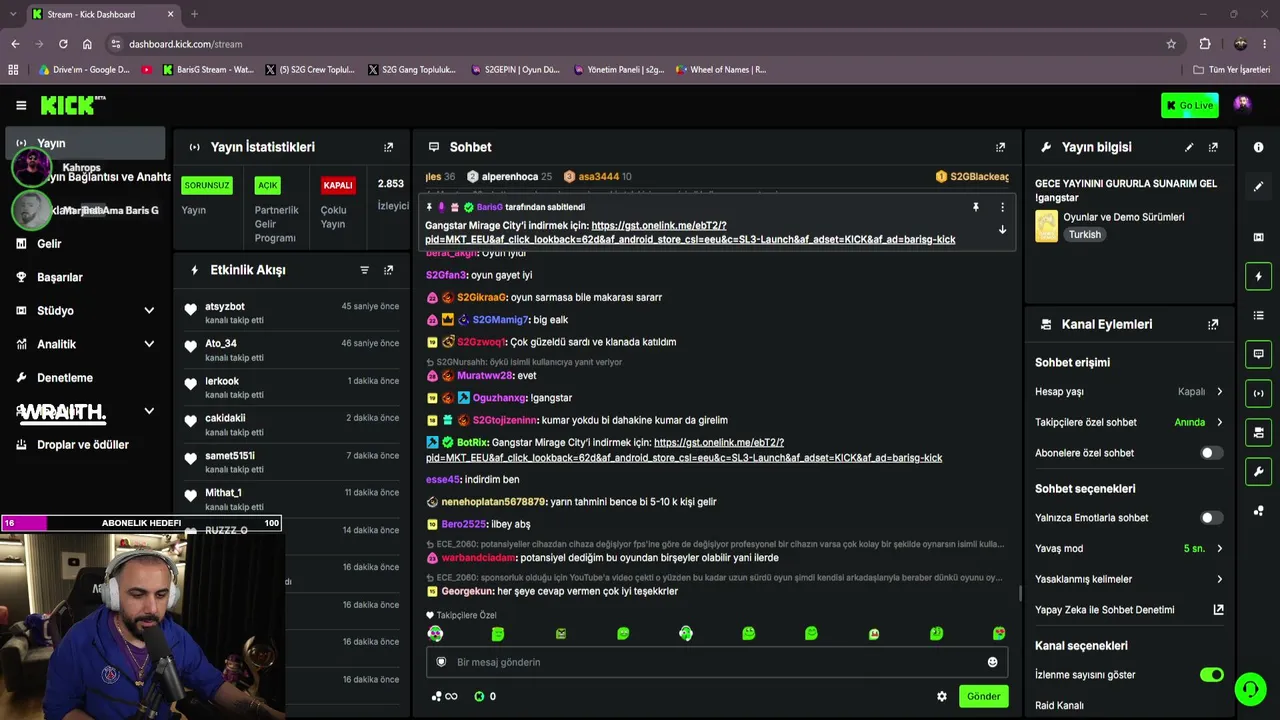Screen dimensions: 1280x720
Task: Toggle the chat panel sidebar icon
Action: click(1258, 354)
